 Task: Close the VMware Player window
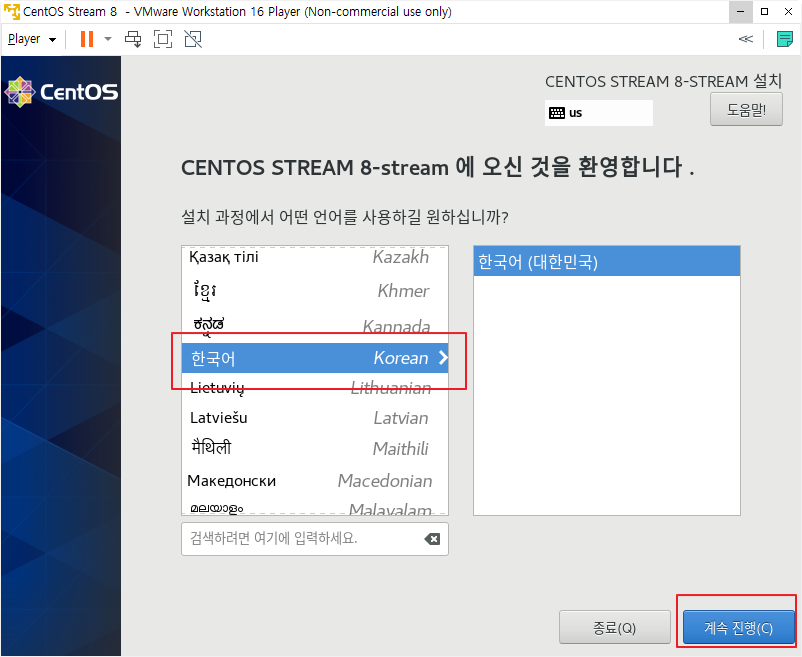tap(788, 11)
